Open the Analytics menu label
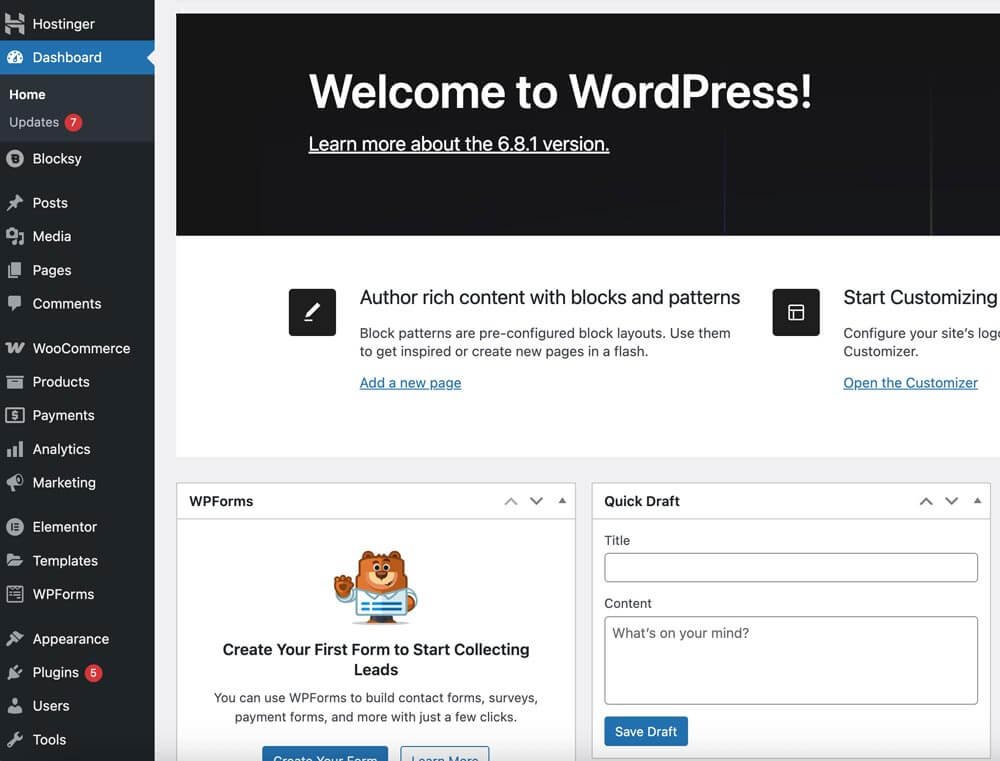The image size is (1000, 761). 62,449
